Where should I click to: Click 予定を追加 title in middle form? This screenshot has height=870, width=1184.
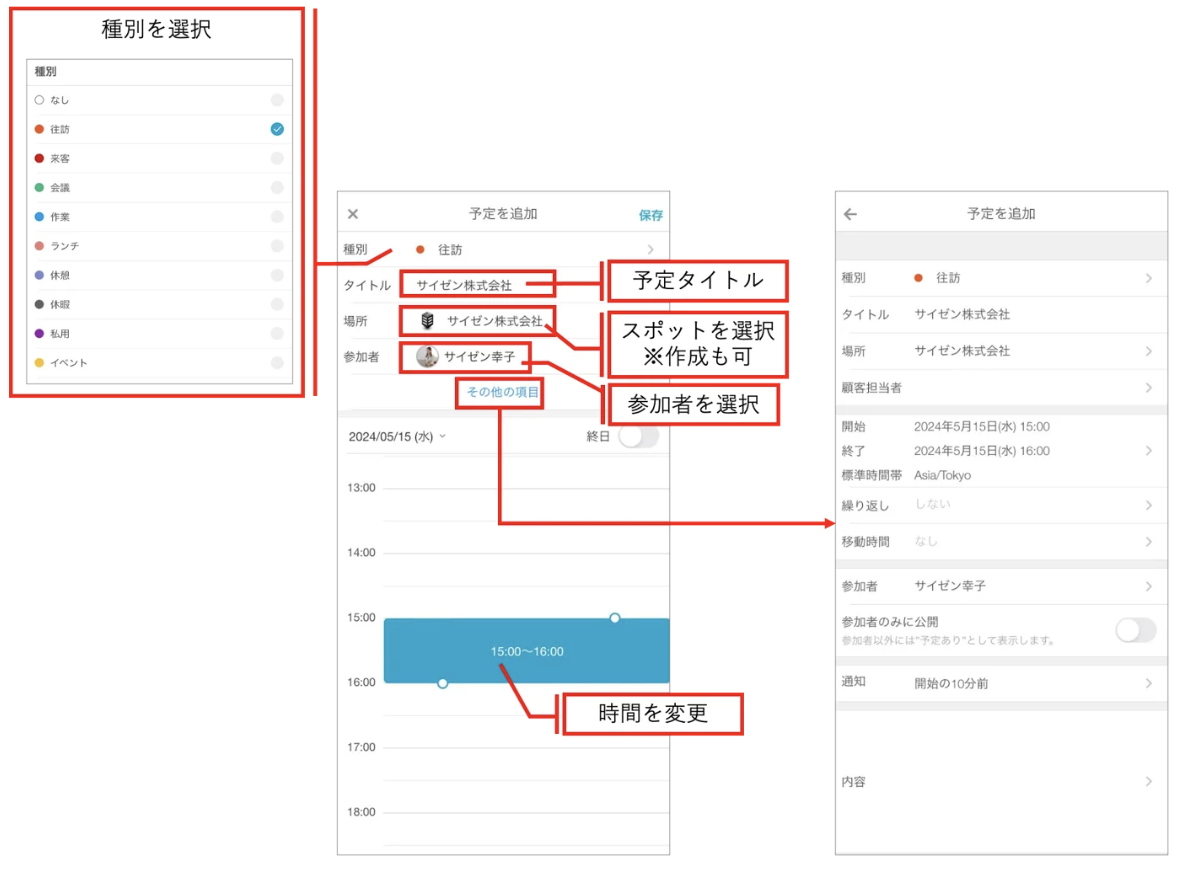pos(503,214)
